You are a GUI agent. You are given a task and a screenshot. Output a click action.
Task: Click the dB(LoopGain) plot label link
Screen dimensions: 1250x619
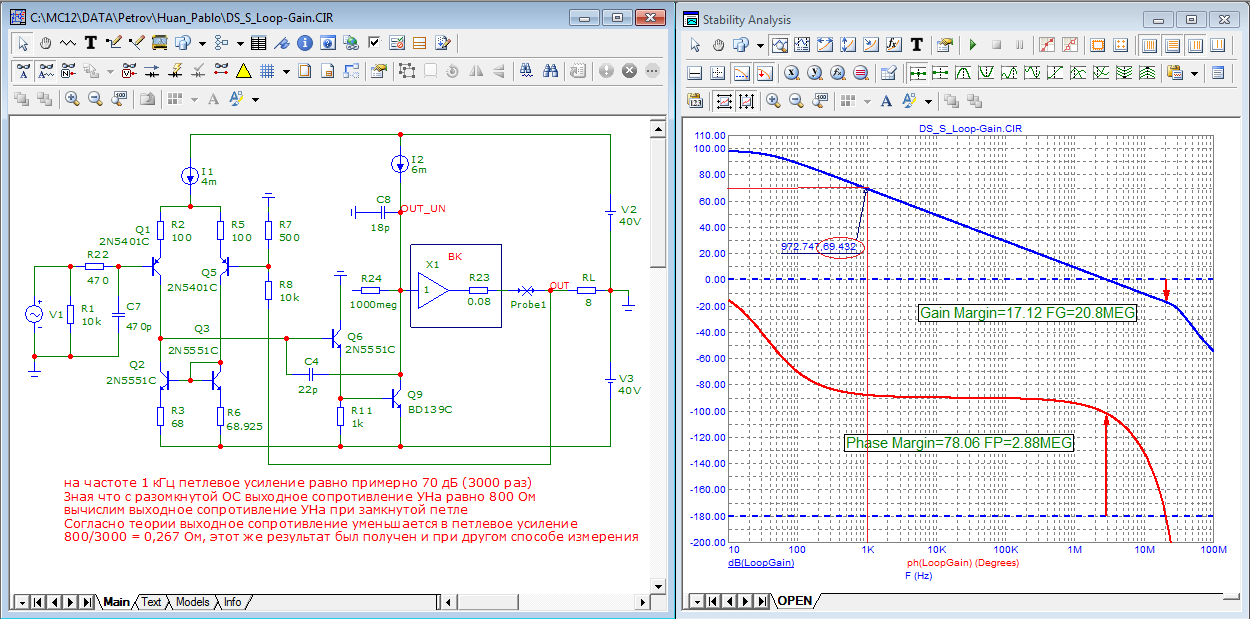761,563
